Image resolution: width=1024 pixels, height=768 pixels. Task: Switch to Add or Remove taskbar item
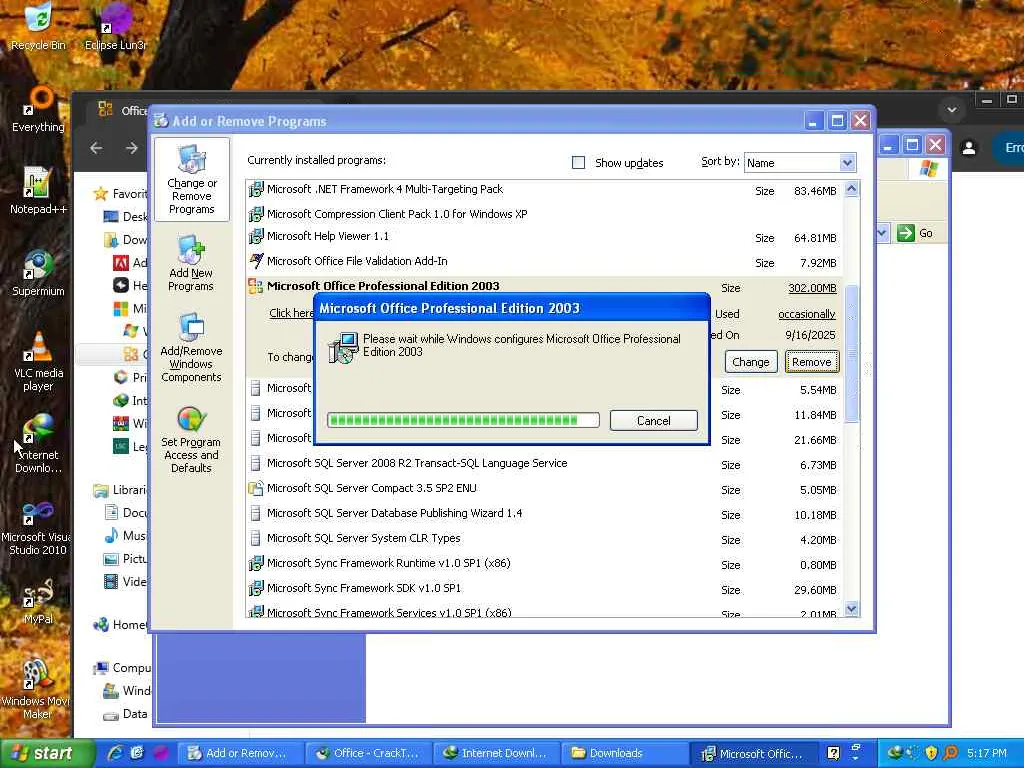(241, 753)
